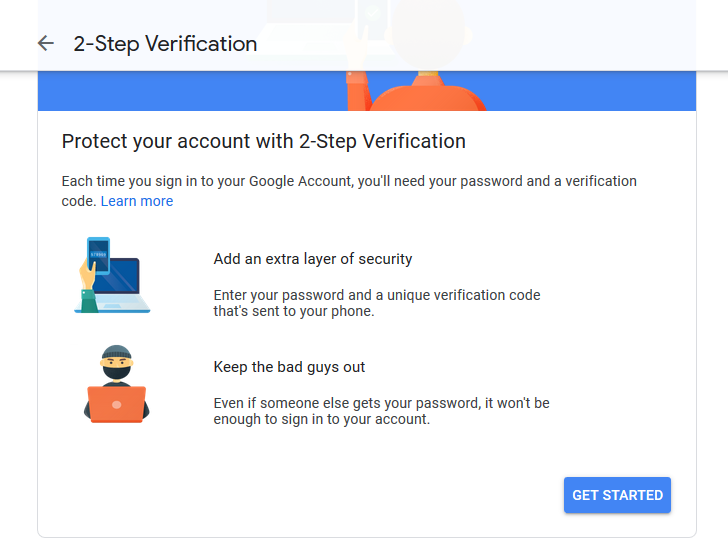This screenshot has height=541, width=728.
Task: Click the 2-Step Verification page title
Action: coord(165,44)
